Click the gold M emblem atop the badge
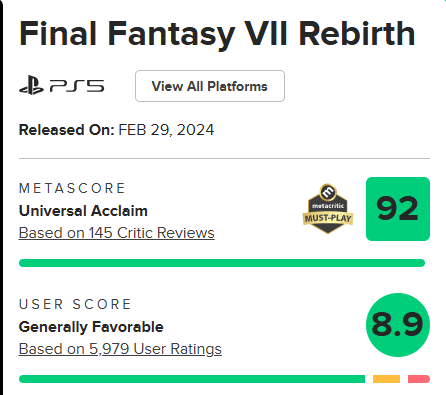The image size is (446, 395). 328,191
